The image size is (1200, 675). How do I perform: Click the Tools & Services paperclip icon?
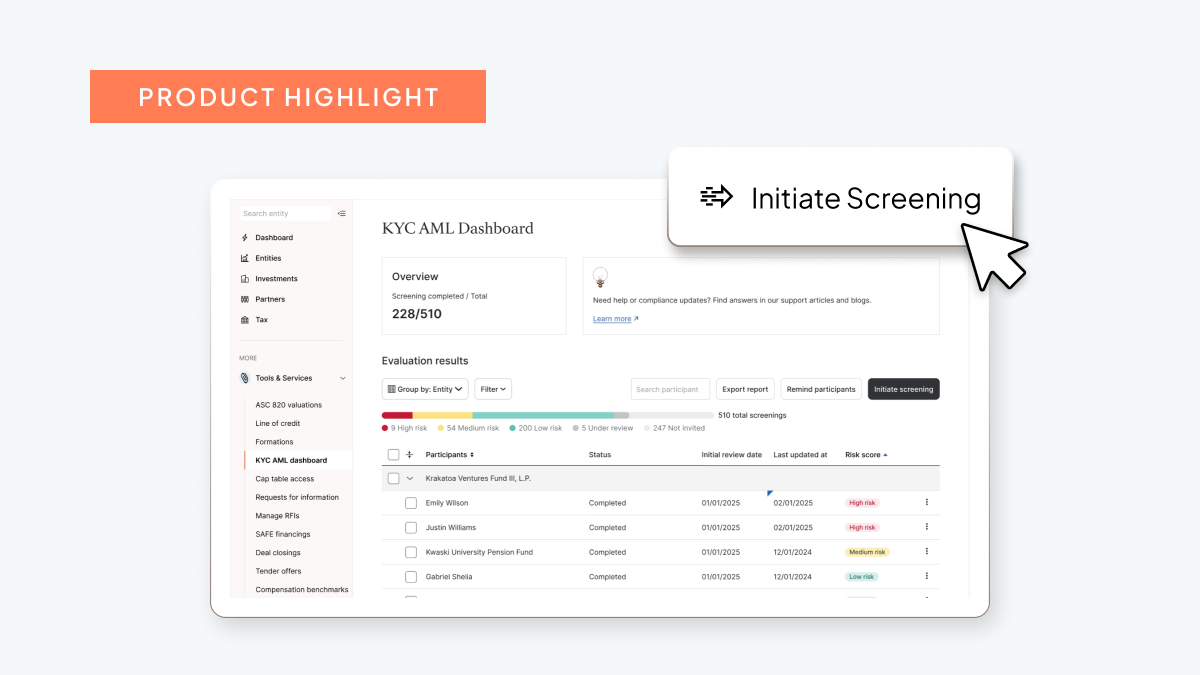point(244,378)
